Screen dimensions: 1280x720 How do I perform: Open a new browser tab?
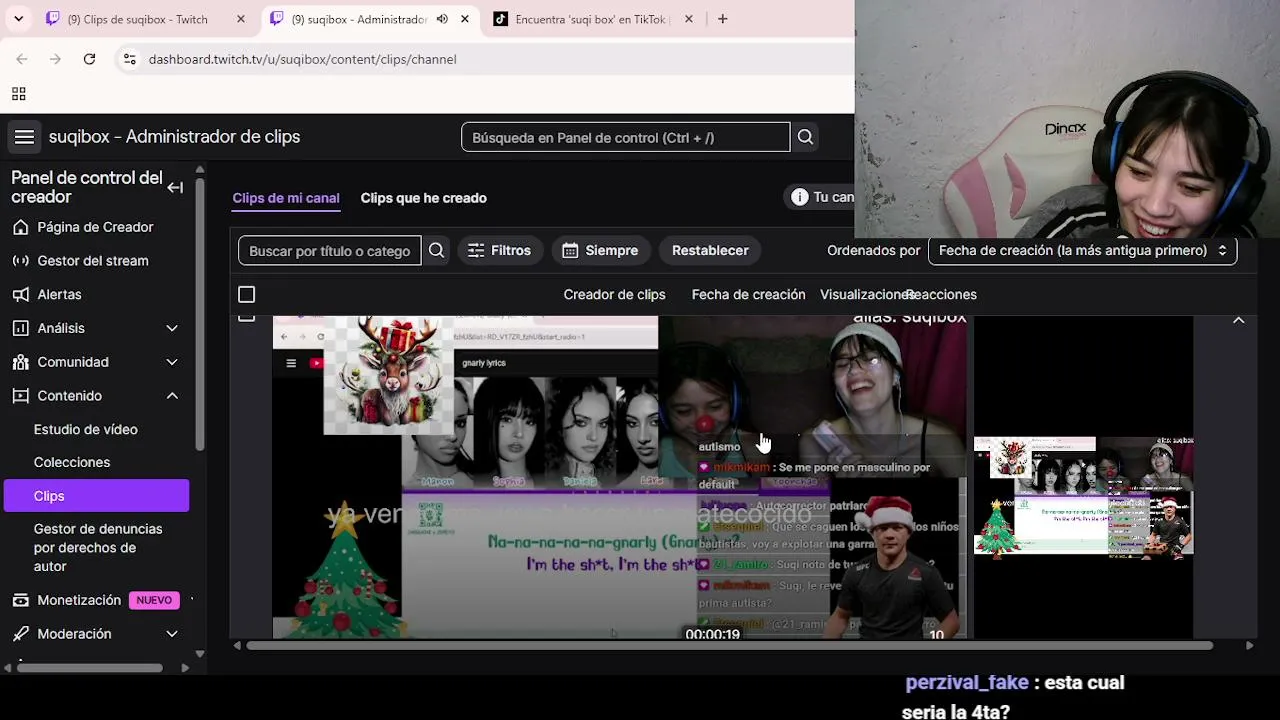(722, 19)
